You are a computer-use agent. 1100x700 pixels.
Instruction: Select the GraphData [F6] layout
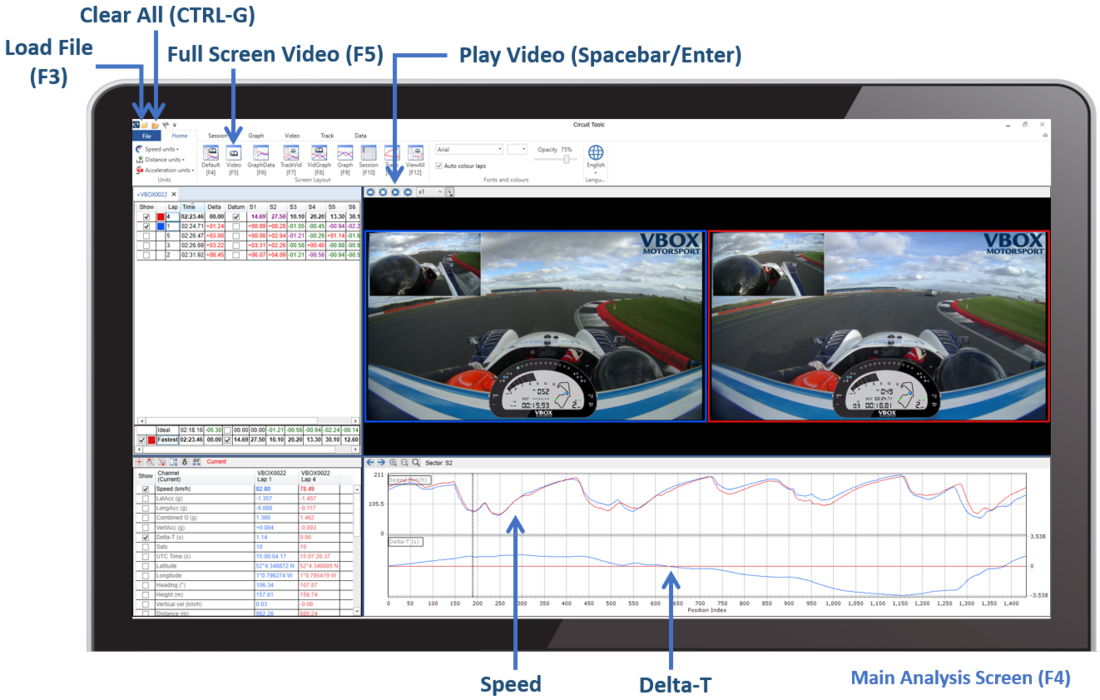click(261, 160)
